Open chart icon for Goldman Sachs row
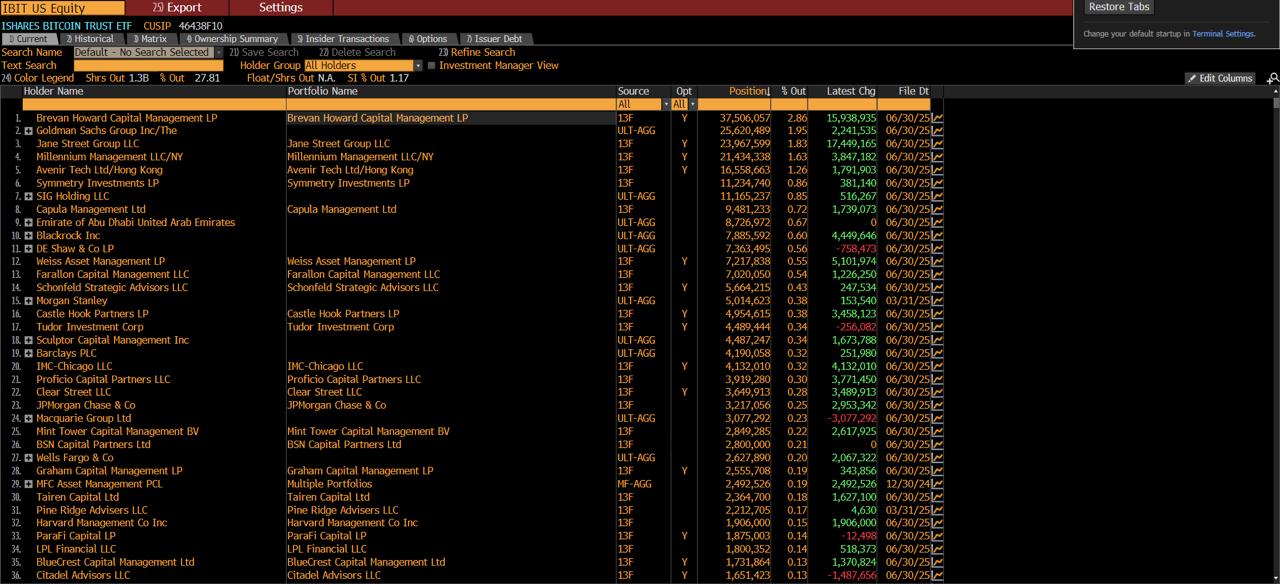The height and width of the screenshot is (584, 1280). coord(937,131)
